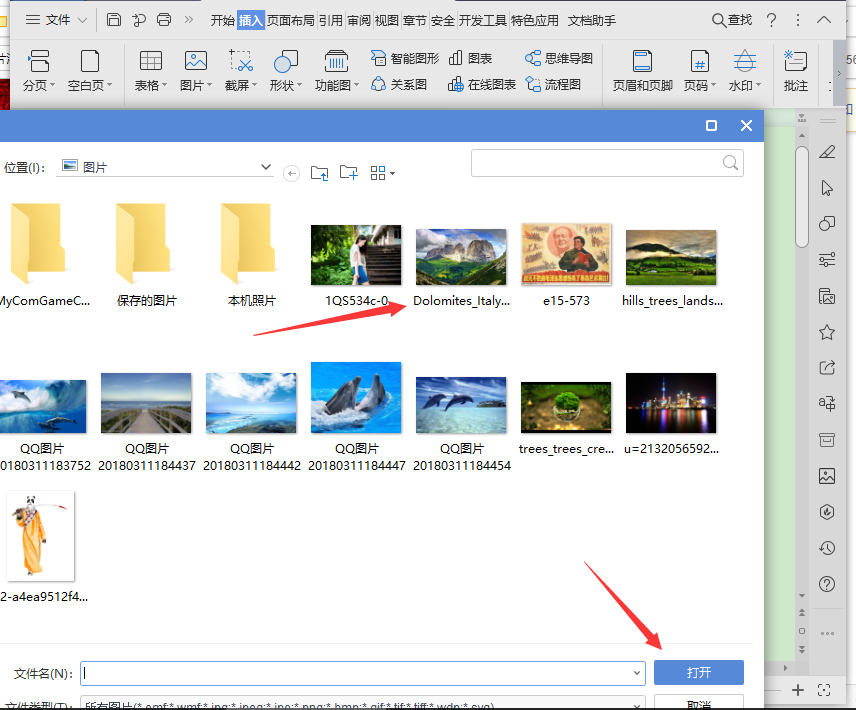Insert a 分页 page break
Viewport: 856px width, 710px height.
coord(39,70)
